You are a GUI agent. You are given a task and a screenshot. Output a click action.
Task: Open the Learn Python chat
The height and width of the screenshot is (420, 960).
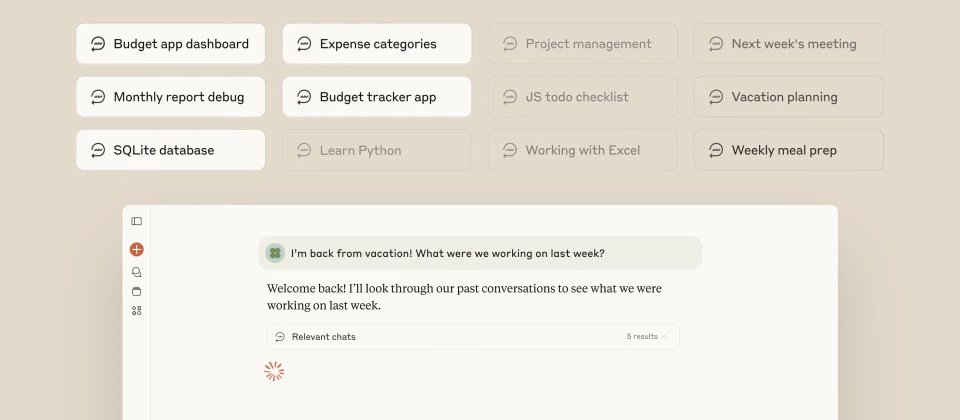[x=377, y=150]
